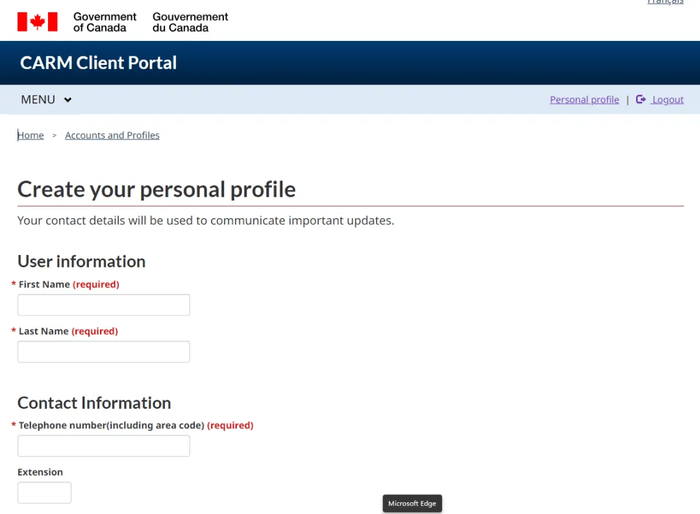Go to the Home breadcrumb
The image size is (700, 514).
[x=31, y=135]
